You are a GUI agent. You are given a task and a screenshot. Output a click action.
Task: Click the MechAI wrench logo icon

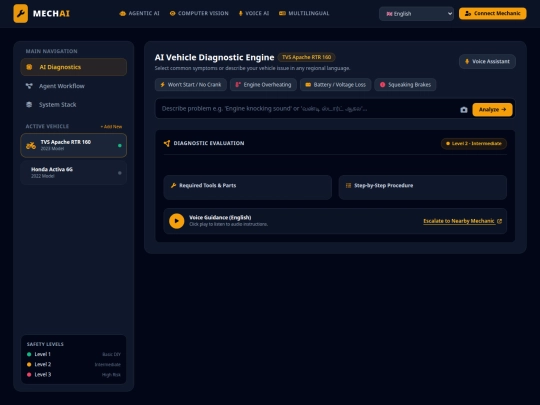[21, 13]
